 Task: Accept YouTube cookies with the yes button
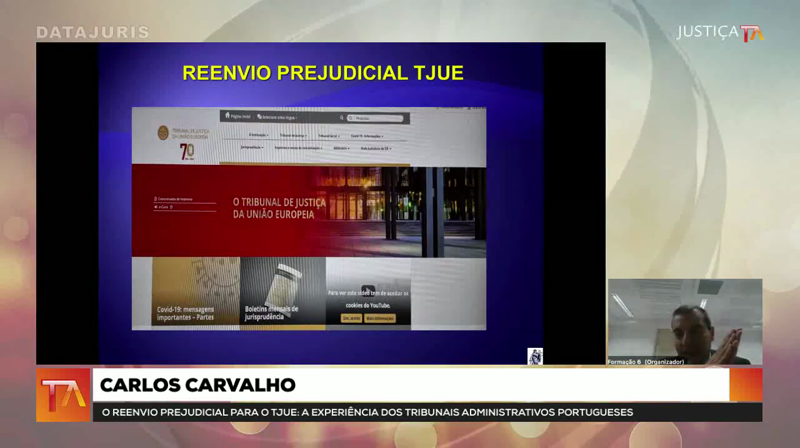(351, 318)
